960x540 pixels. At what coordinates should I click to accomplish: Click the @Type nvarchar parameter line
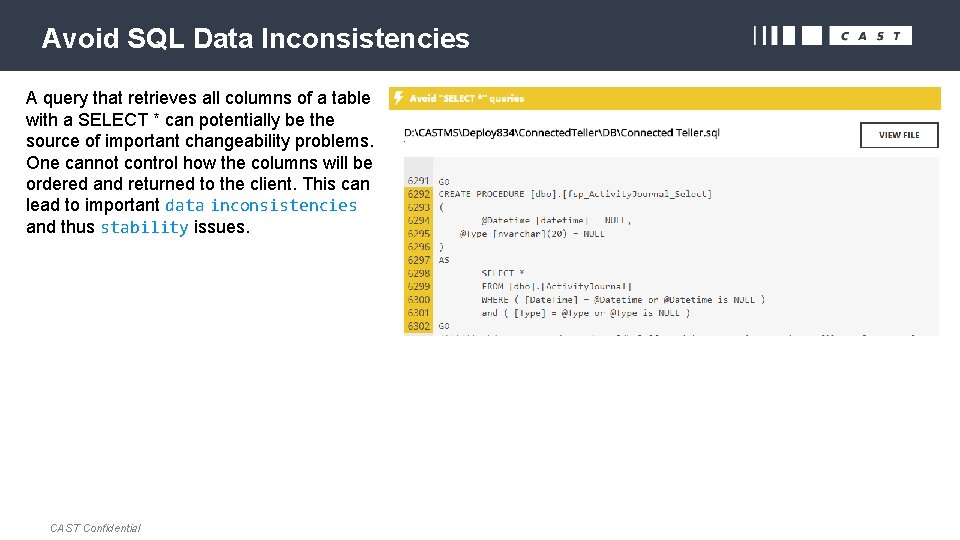point(532,233)
